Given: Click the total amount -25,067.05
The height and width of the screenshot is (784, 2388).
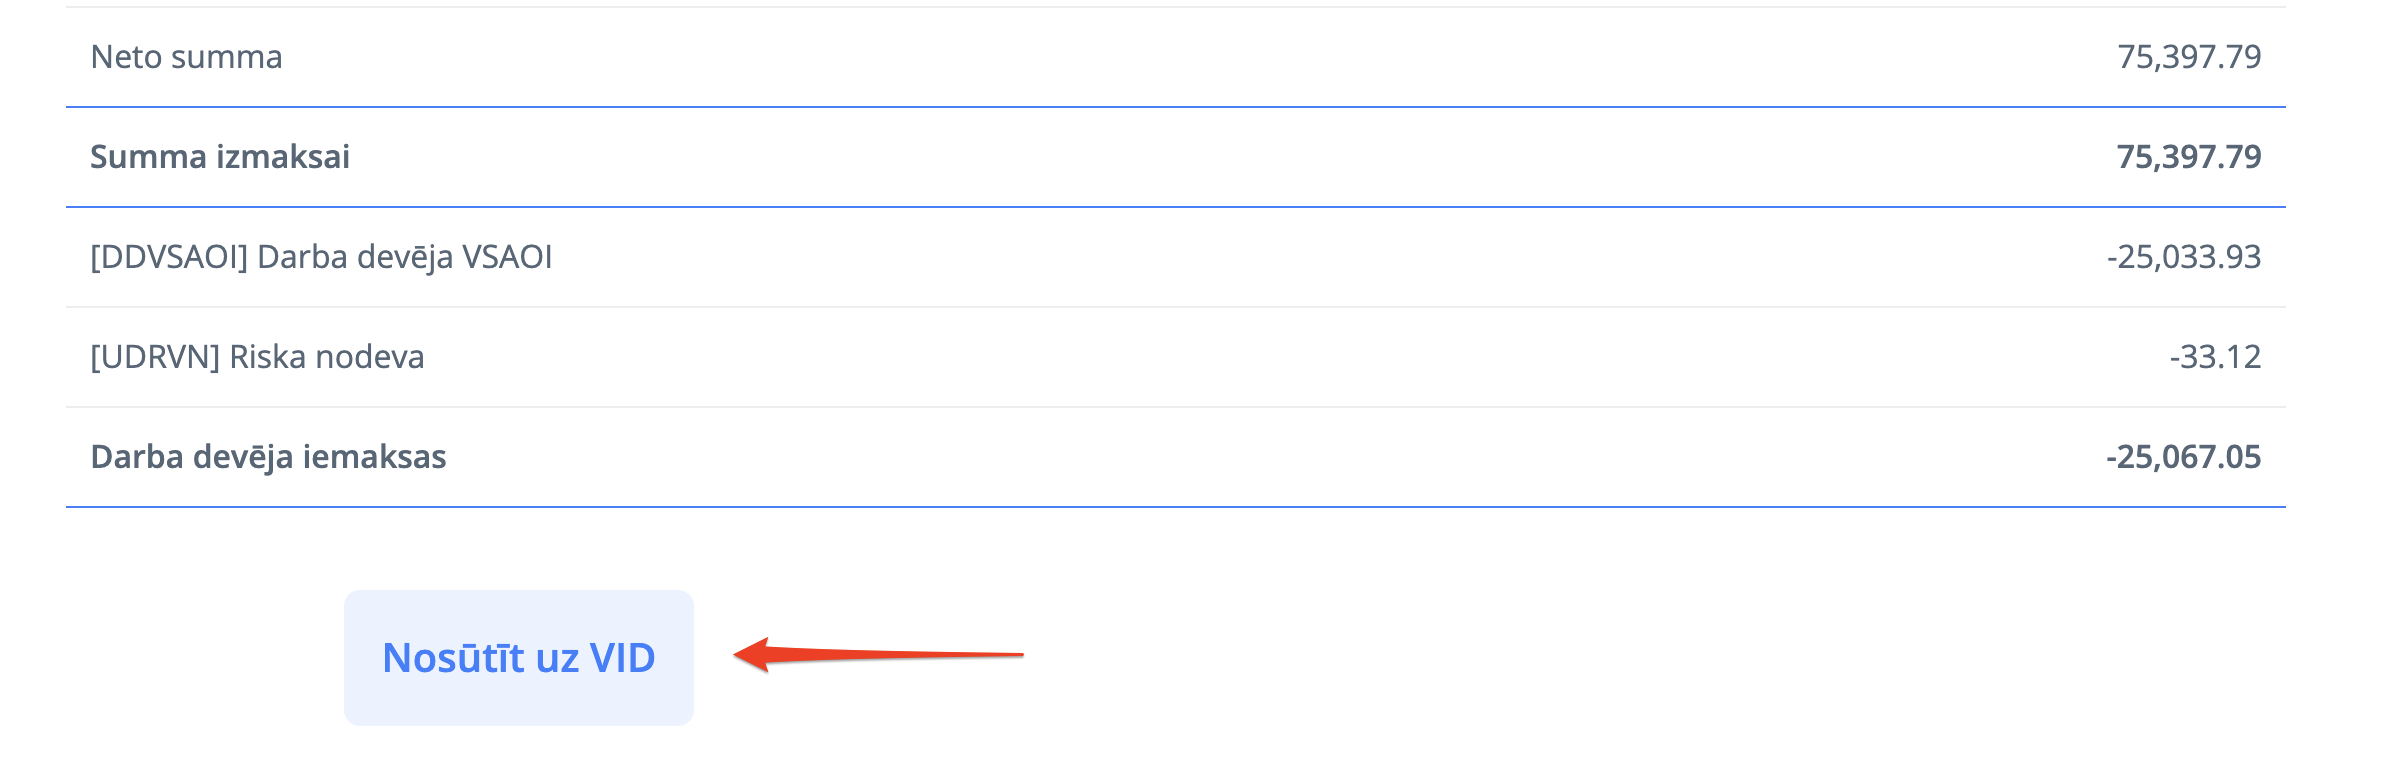Looking at the screenshot, I should [2183, 457].
